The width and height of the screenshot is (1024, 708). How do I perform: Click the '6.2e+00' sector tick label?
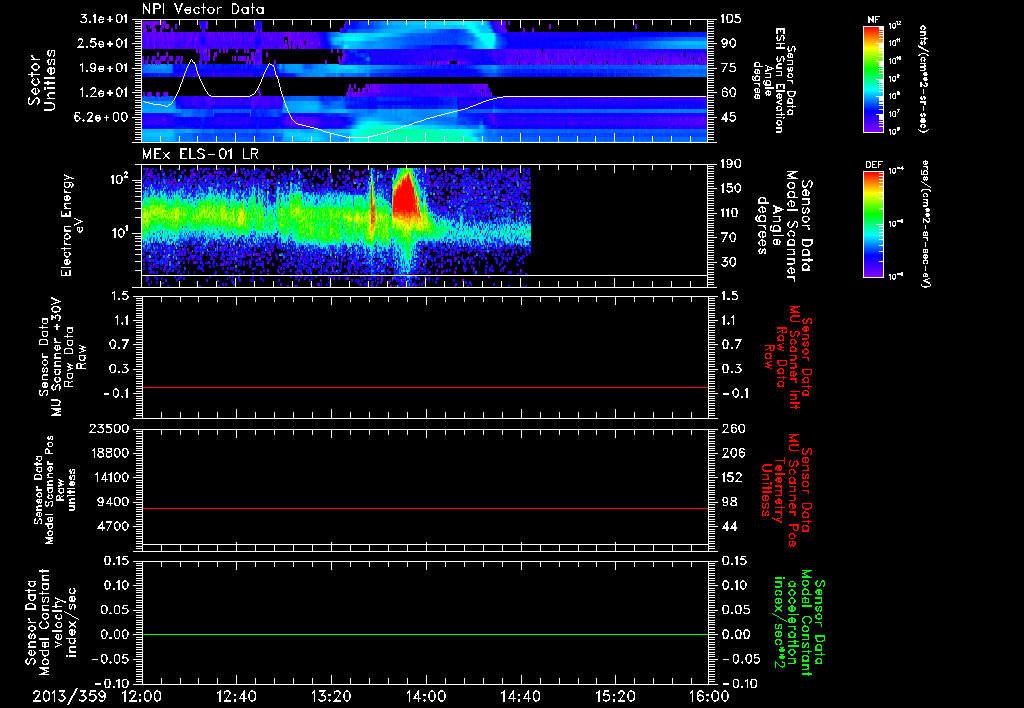coord(103,117)
